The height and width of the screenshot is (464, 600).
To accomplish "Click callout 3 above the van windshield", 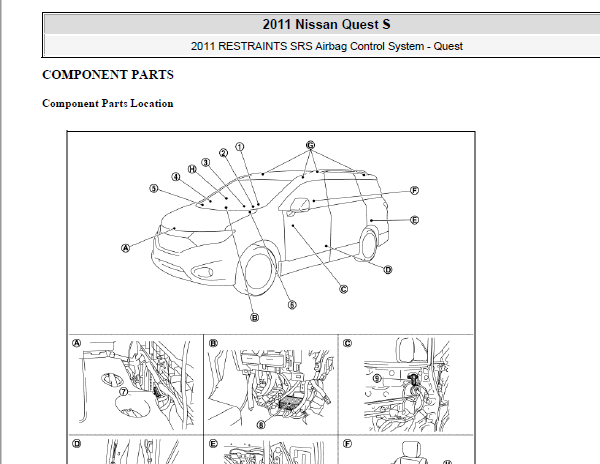I will click(x=206, y=163).
